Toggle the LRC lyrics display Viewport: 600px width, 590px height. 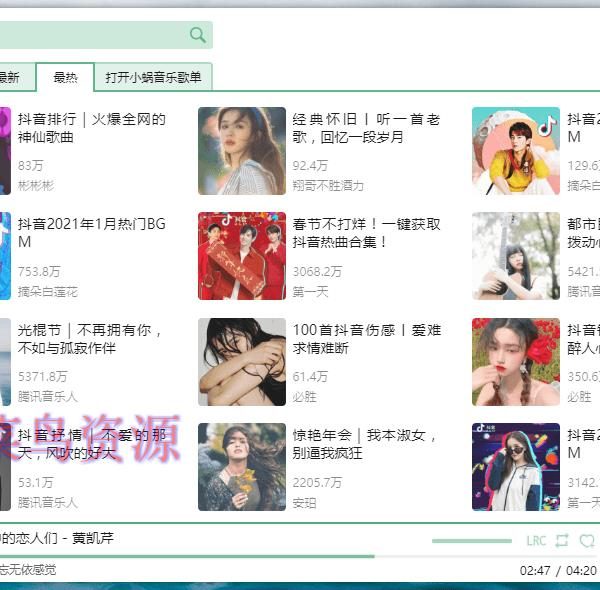click(537, 541)
